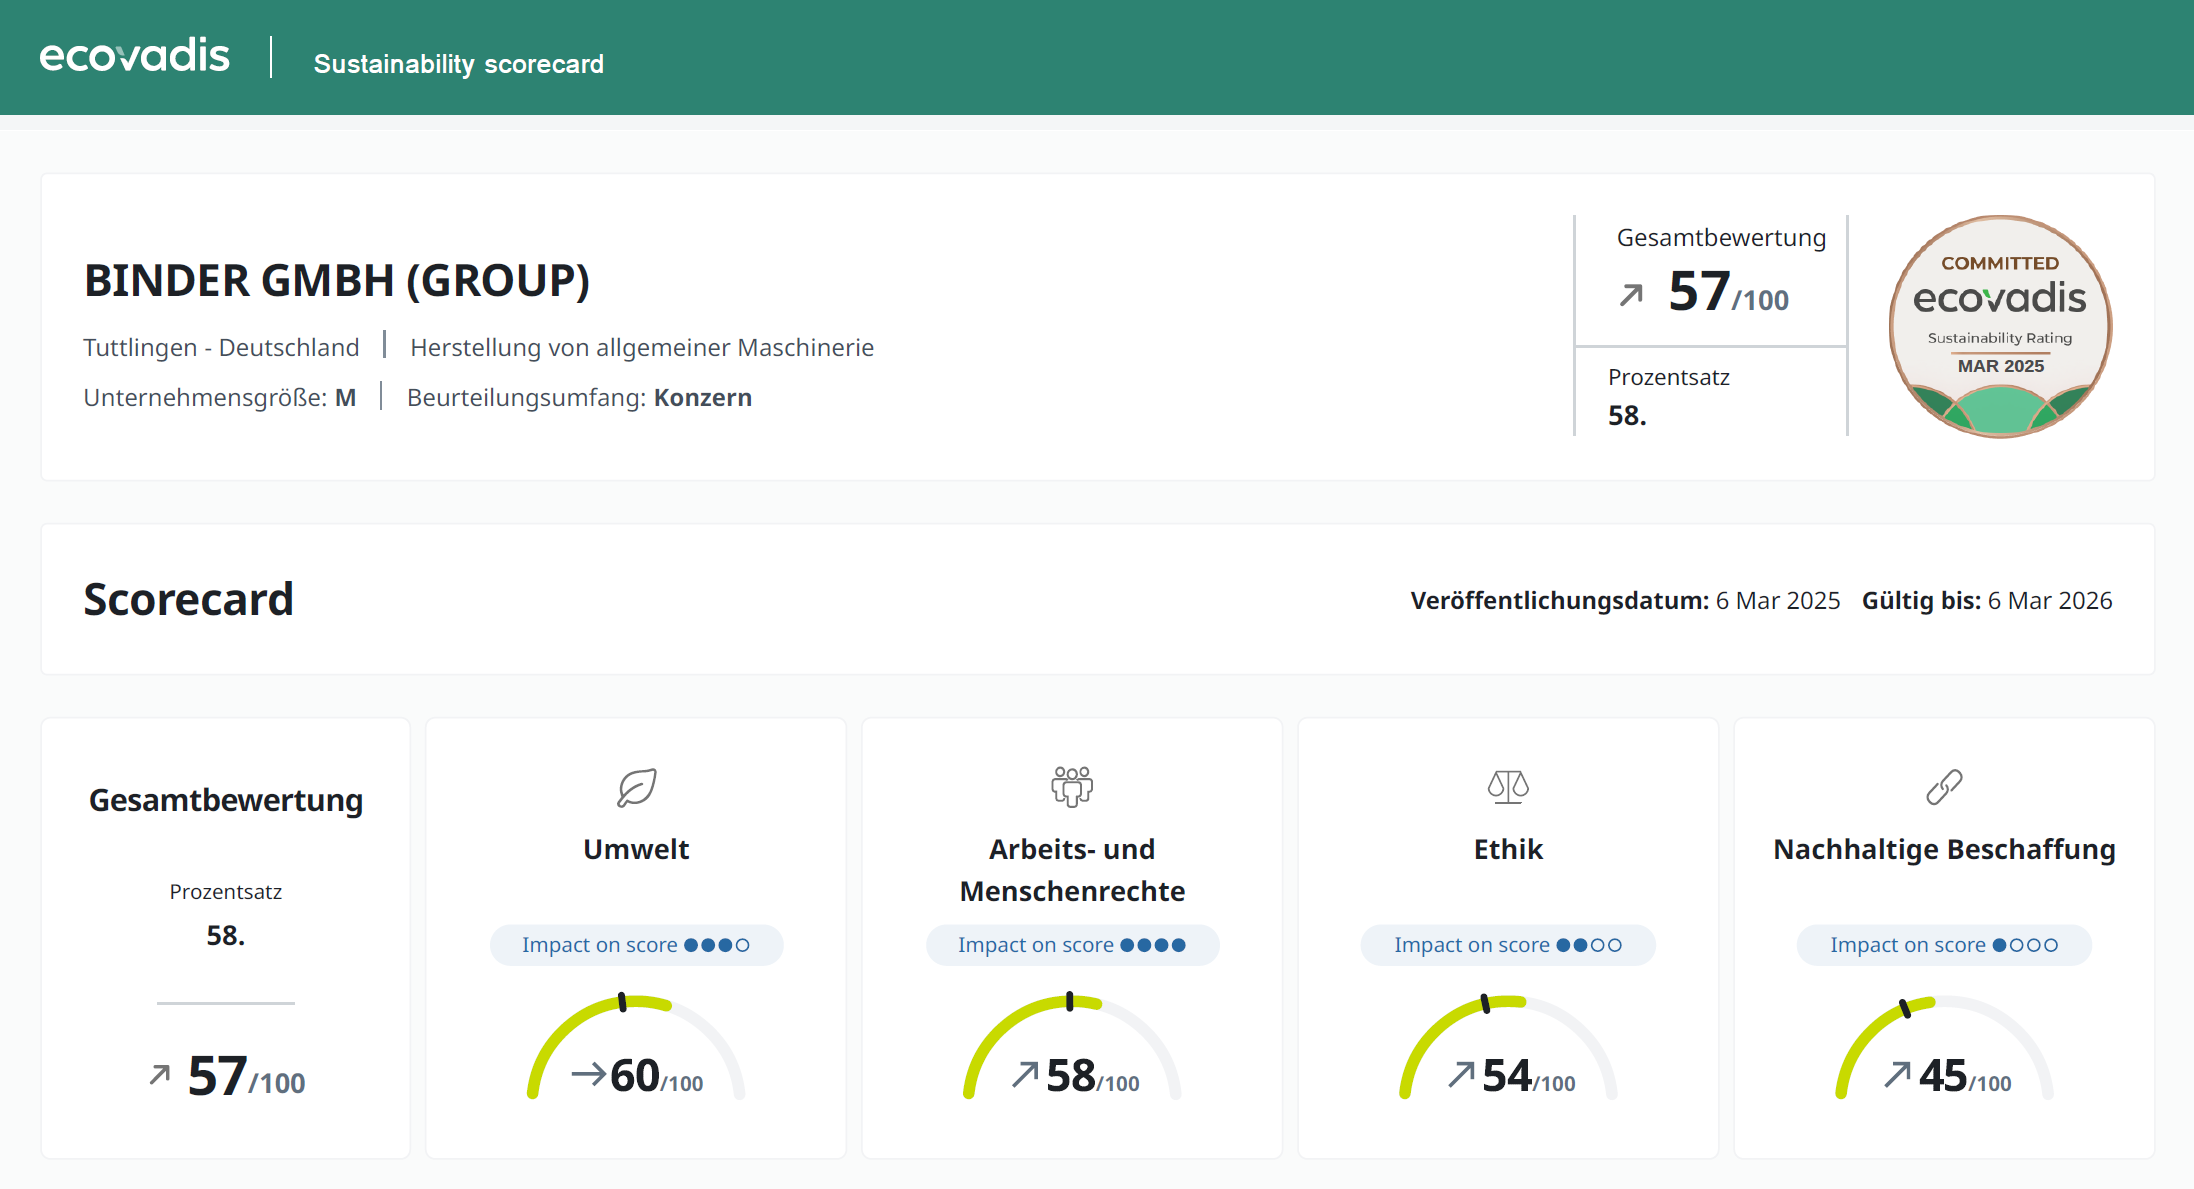
Task: Click the Scorecard section heading
Action: click(x=188, y=600)
